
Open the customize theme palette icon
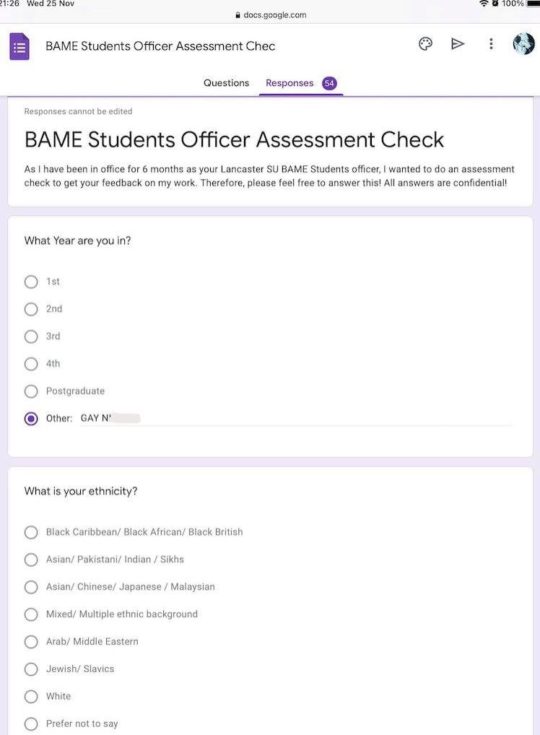425,44
